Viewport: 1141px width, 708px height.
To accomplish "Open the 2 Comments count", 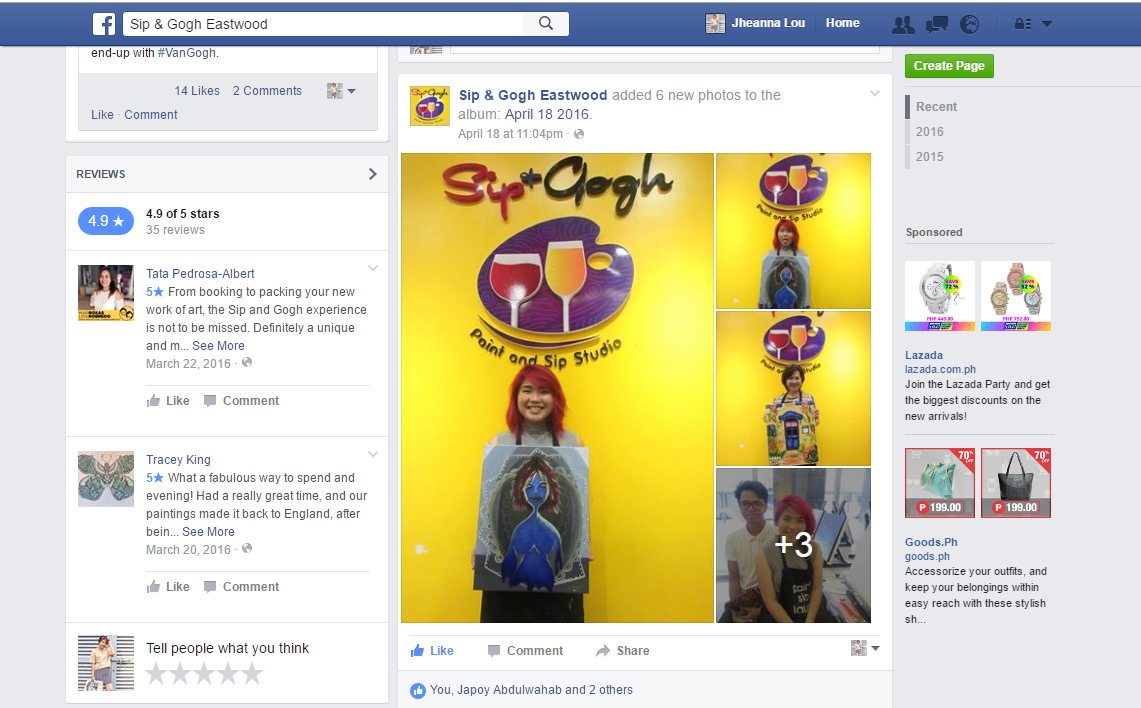I will click(267, 91).
